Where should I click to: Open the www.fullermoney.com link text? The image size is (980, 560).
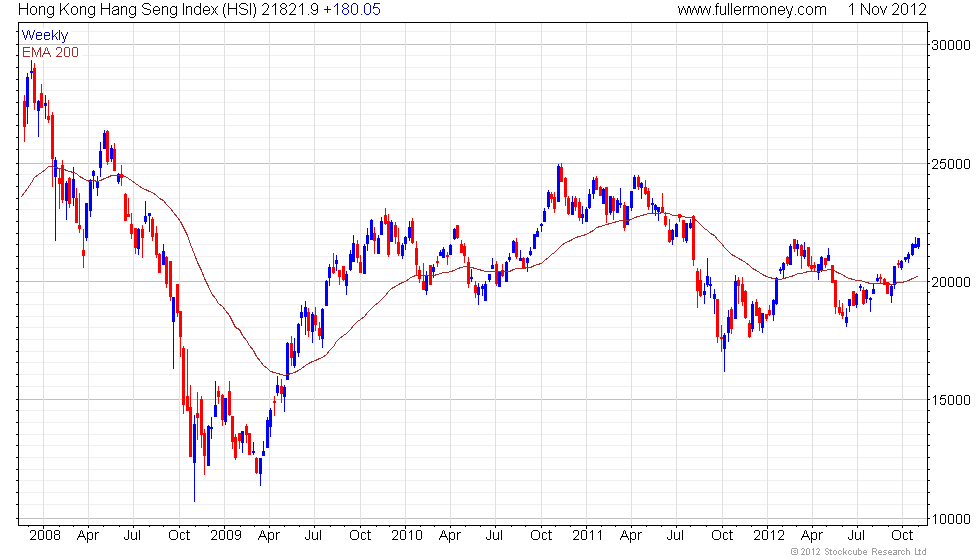click(x=752, y=9)
